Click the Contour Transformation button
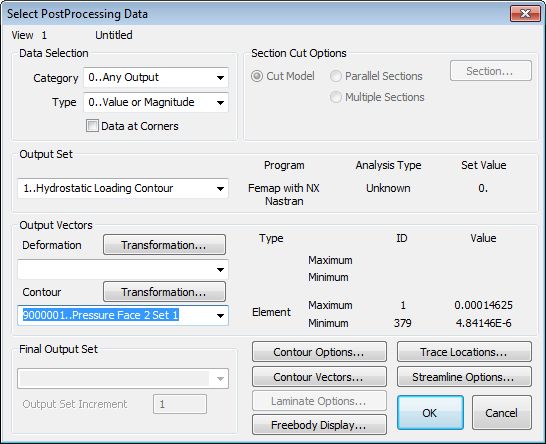 [x=164, y=291]
